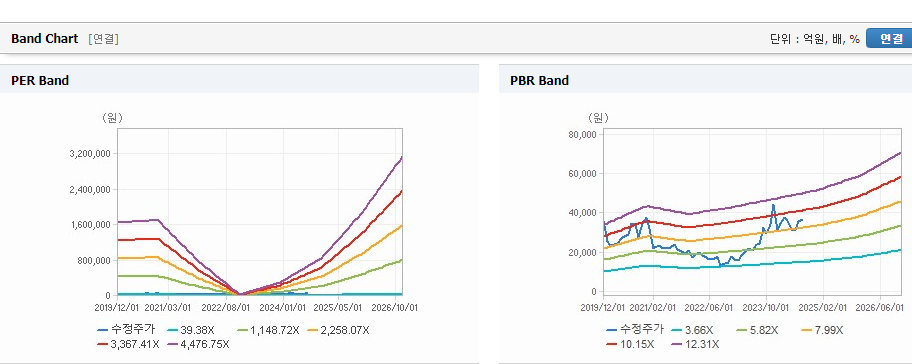Click the PER chart plot area

[x=260, y=212]
